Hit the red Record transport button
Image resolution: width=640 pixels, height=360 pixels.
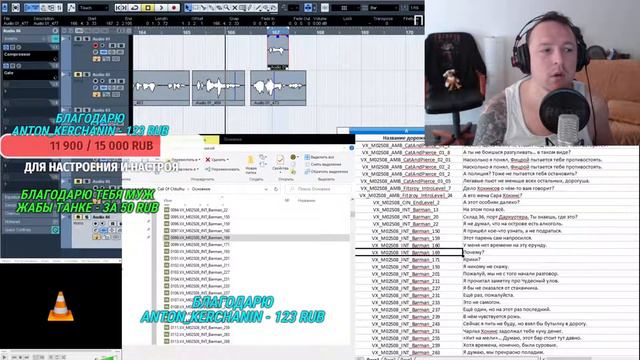(174, 8)
